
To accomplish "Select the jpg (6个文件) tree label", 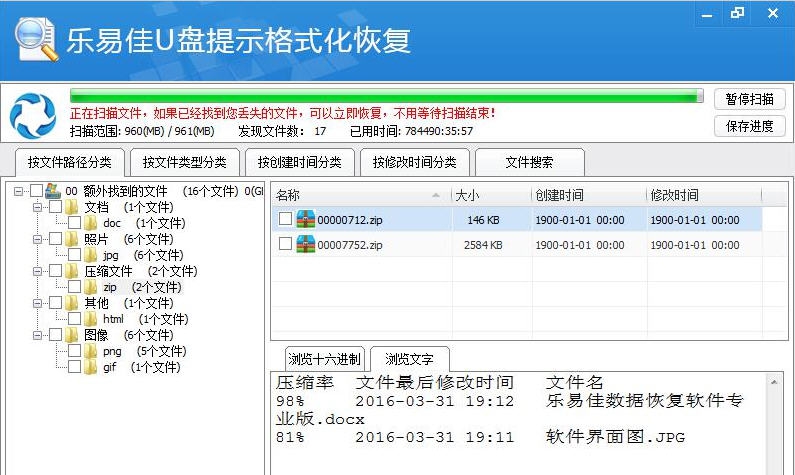I will 143,255.
